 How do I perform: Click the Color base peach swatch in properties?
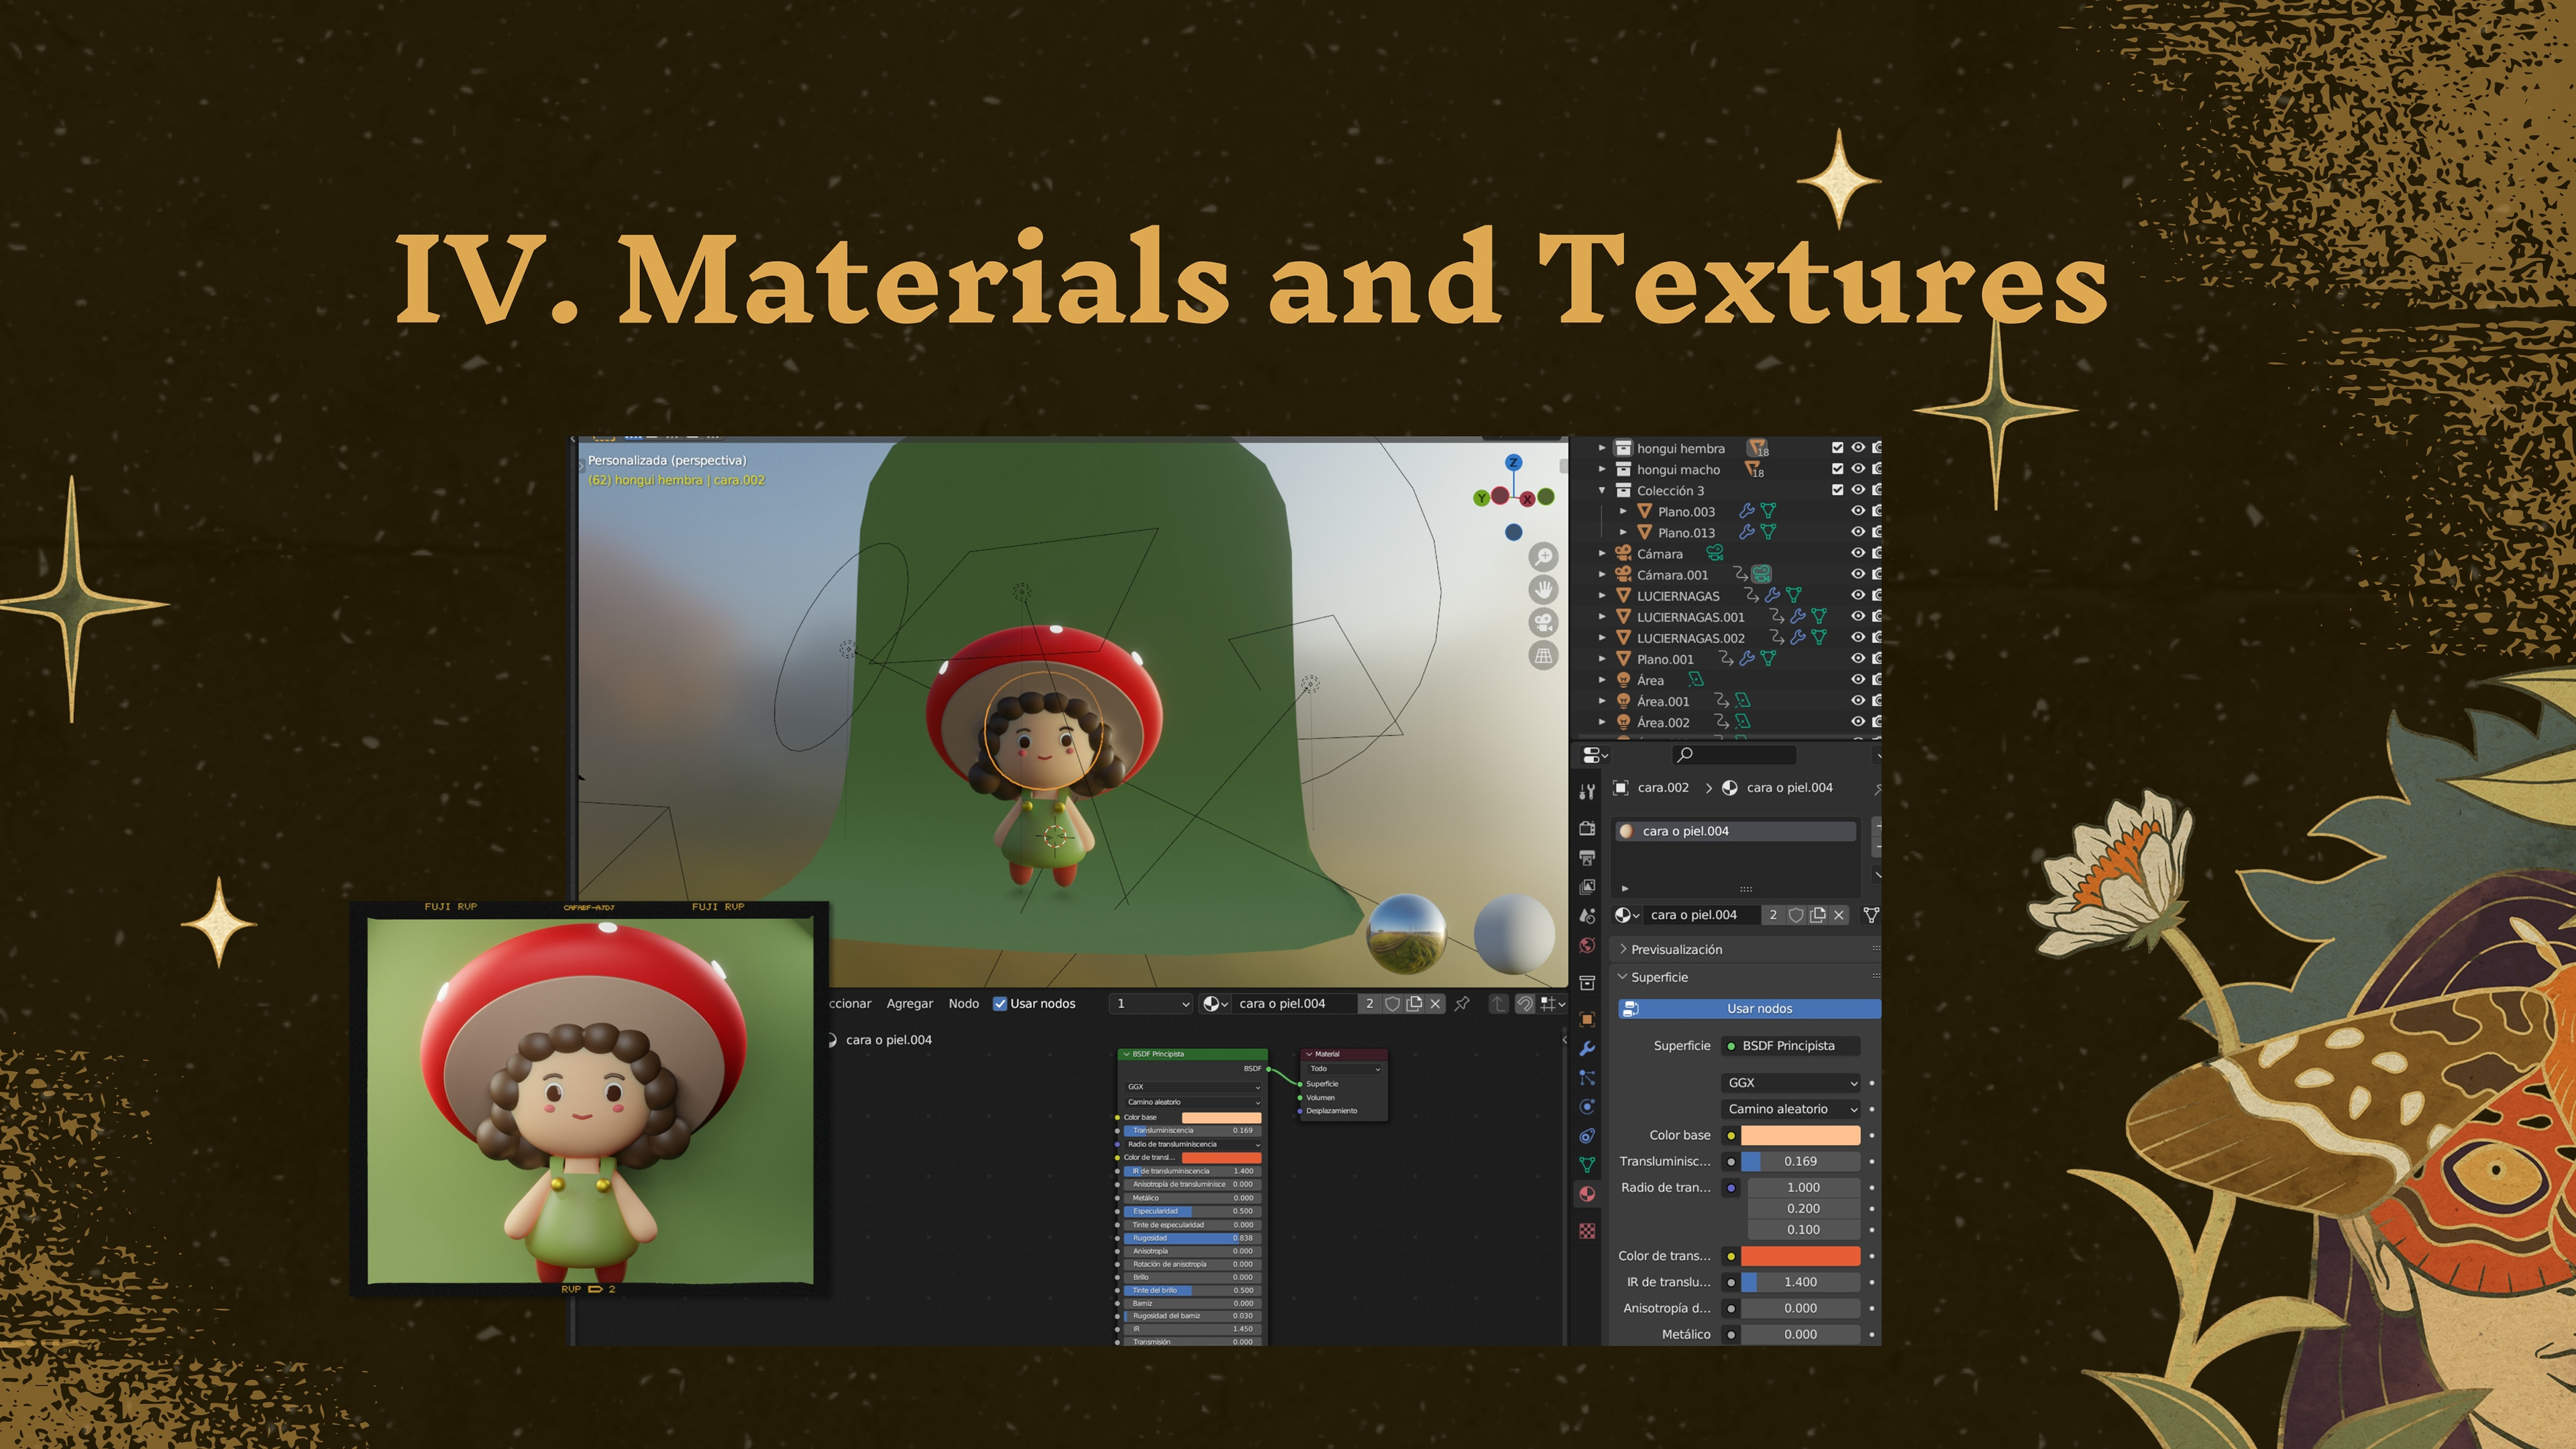[x=1800, y=1135]
